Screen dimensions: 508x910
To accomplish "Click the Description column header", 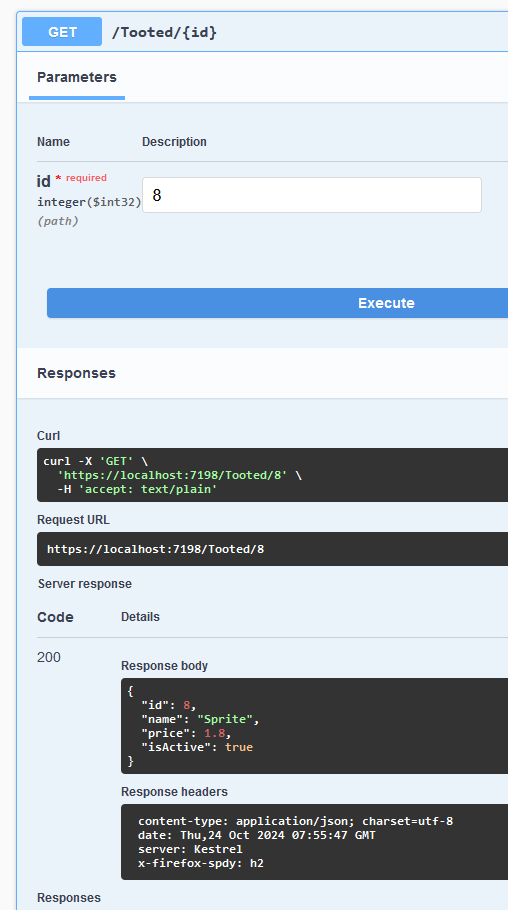I will point(174,142).
